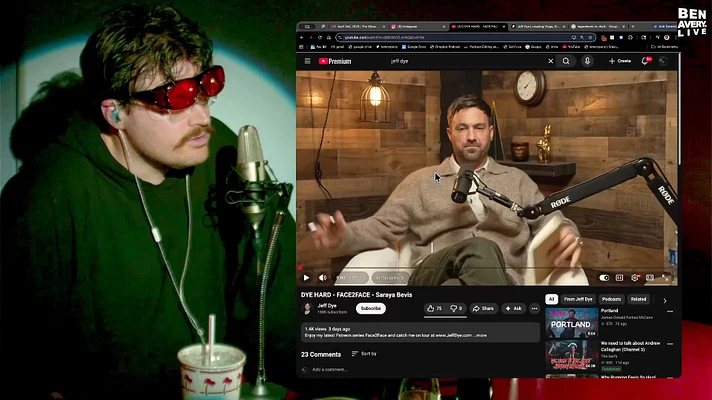Screen dimensions: 712x400
Task: Click the Ask AI button
Action: pyautogui.click(x=514, y=308)
